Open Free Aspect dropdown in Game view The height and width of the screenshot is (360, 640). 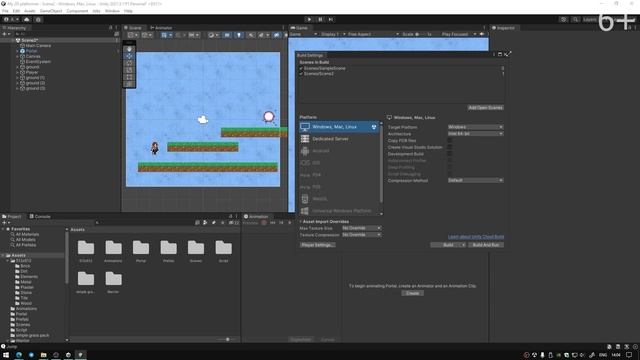373,34
